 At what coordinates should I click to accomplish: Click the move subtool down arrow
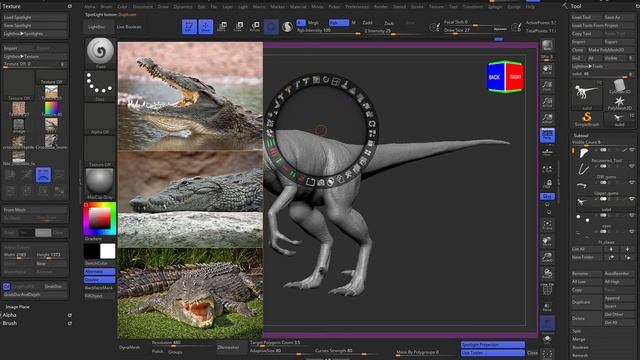click(627, 249)
